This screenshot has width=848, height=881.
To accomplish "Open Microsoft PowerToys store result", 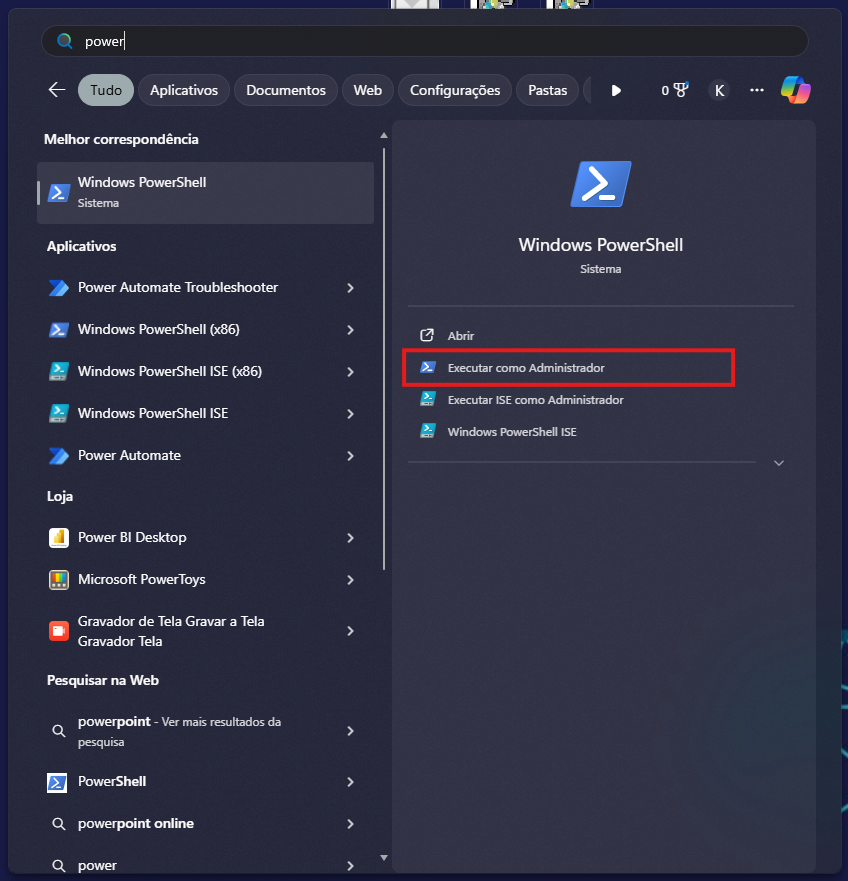I will click(x=141, y=579).
